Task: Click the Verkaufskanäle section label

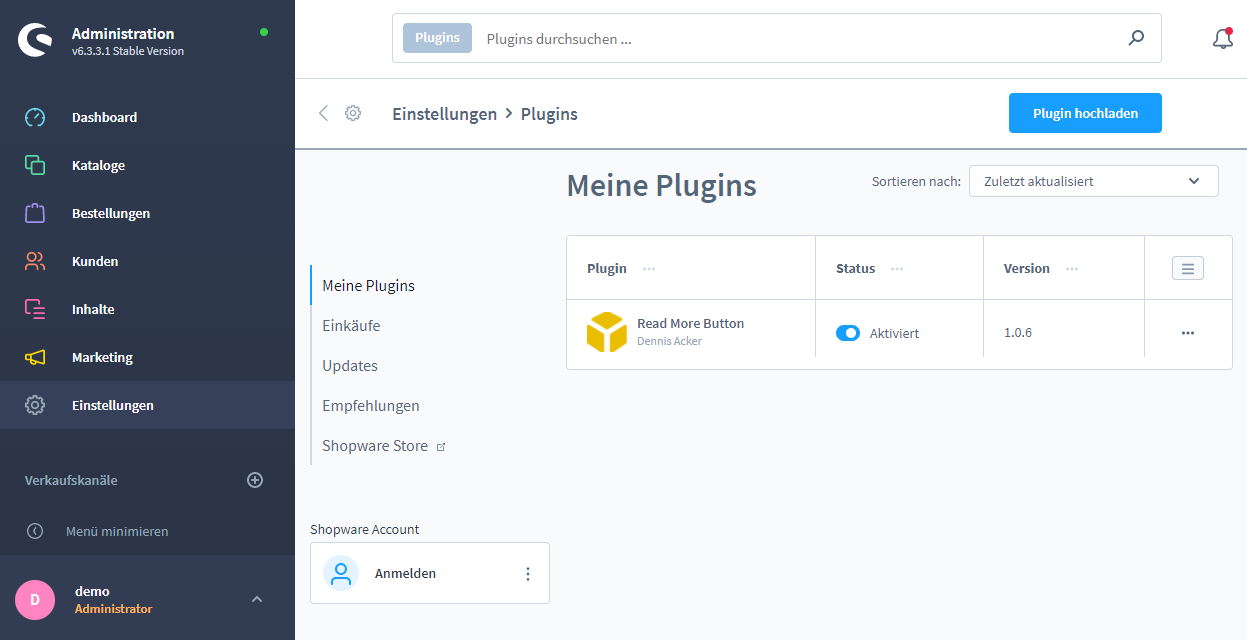Action: 71,480
